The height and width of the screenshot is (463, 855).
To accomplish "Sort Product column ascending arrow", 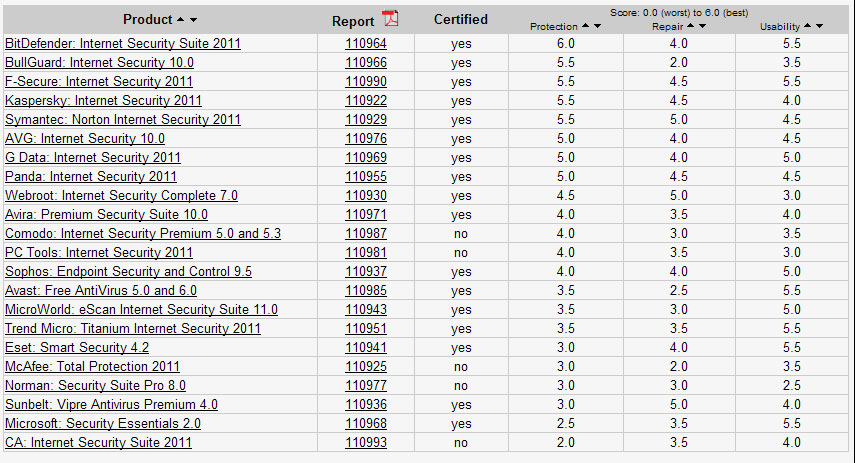I will (180, 20).
